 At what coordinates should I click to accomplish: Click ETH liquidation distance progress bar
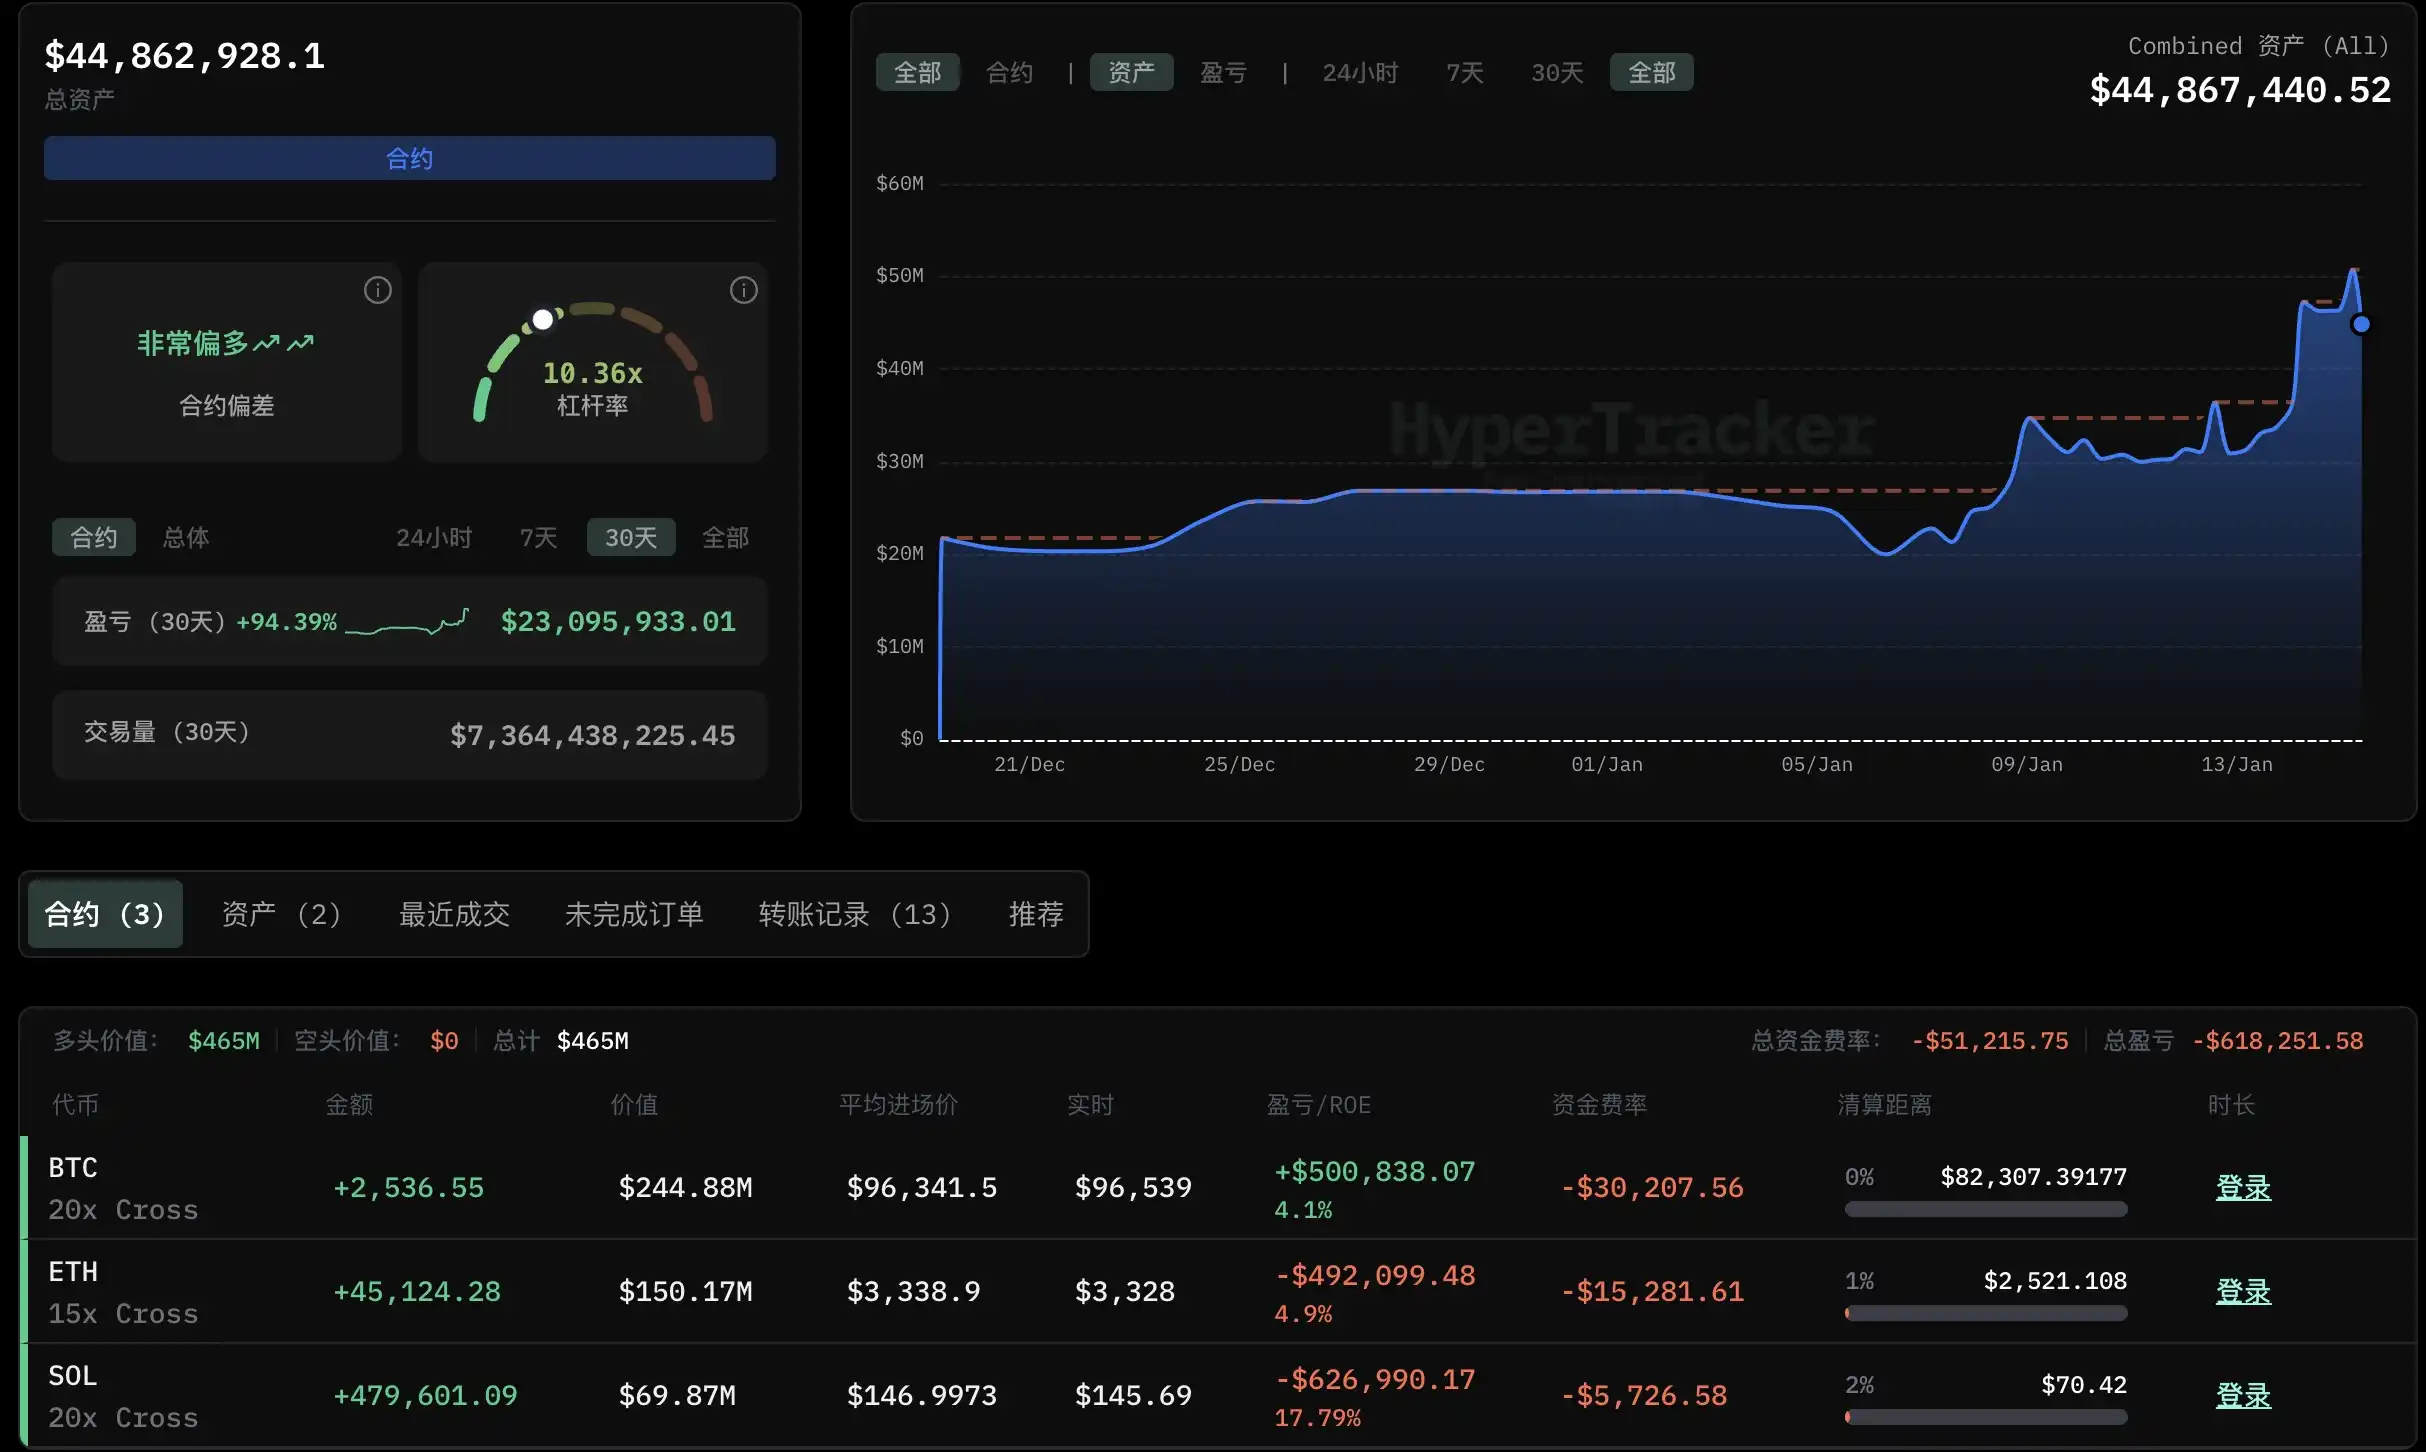1985,1313
